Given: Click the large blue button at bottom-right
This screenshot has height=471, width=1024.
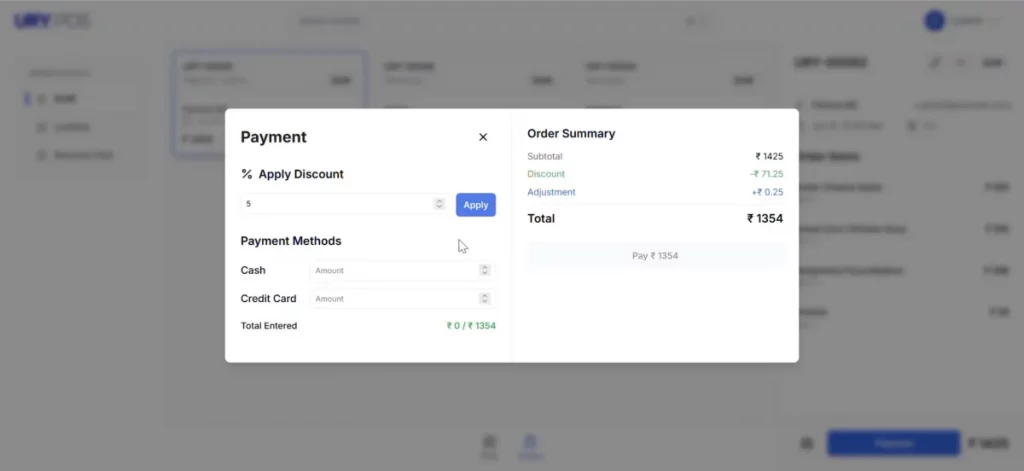Looking at the screenshot, I should click(x=893, y=443).
